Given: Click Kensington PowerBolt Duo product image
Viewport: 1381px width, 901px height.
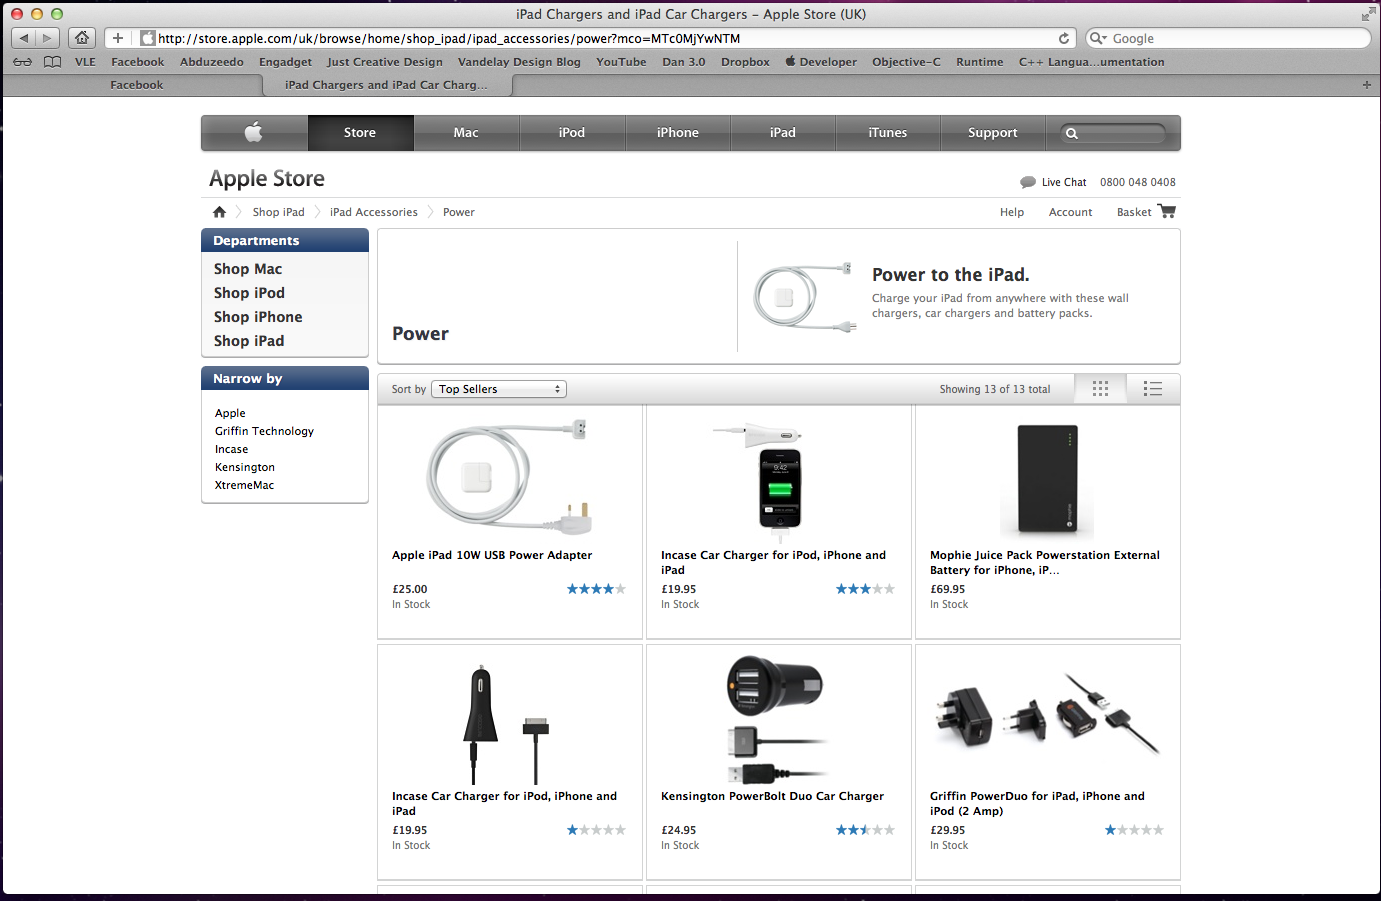Looking at the screenshot, I should [x=778, y=718].
